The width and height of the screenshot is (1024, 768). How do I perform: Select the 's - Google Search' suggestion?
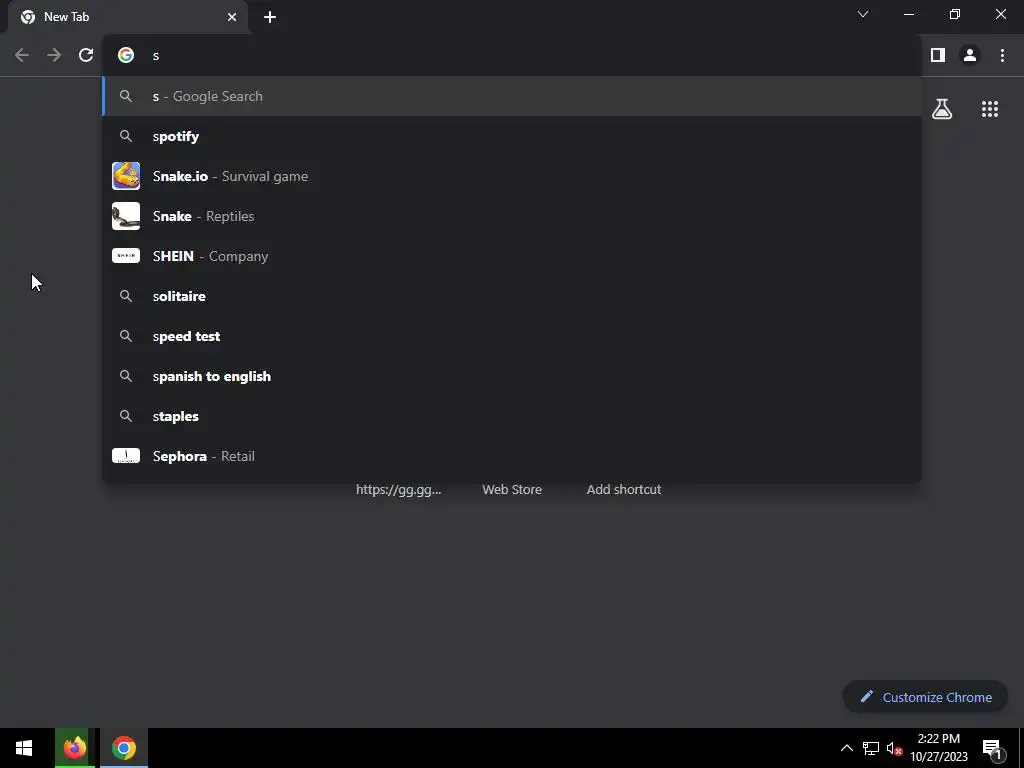click(x=513, y=96)
